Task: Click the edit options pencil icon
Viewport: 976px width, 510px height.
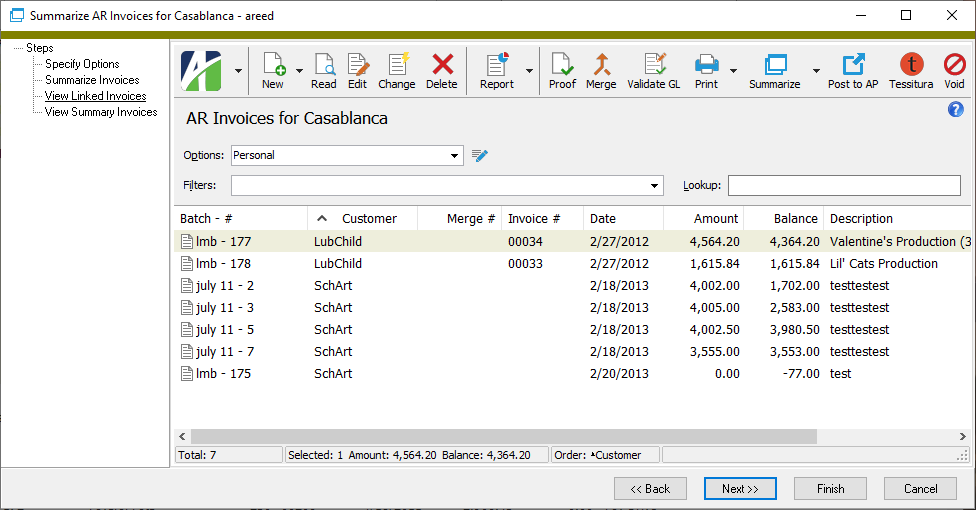Action: click(x=479, y=155)
